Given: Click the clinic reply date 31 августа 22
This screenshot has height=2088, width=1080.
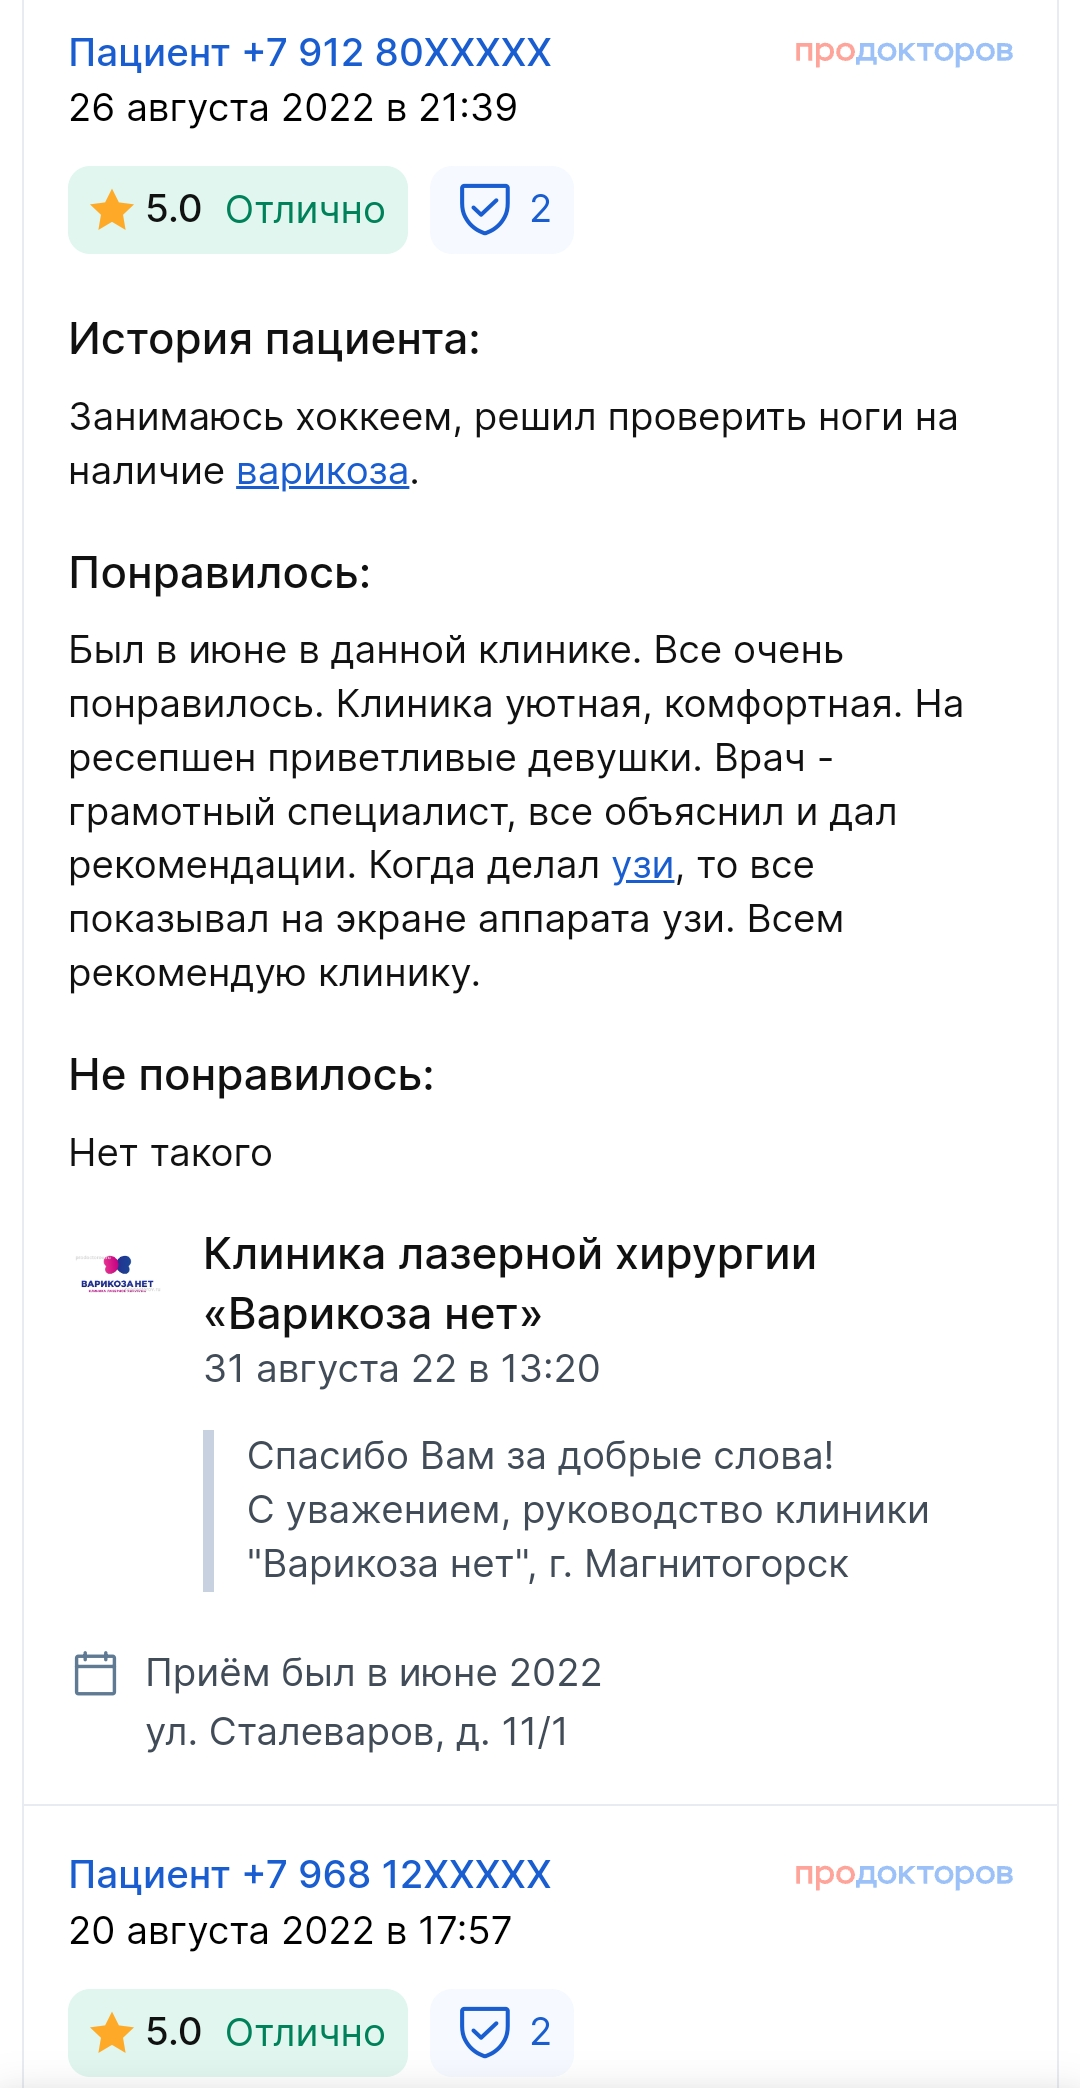Looking at the screenshot, I should coord(401,1369).
